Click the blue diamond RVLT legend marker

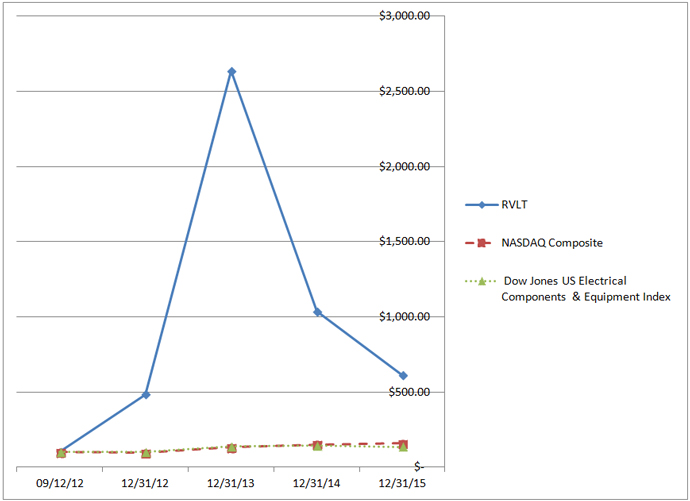[481, 205]
